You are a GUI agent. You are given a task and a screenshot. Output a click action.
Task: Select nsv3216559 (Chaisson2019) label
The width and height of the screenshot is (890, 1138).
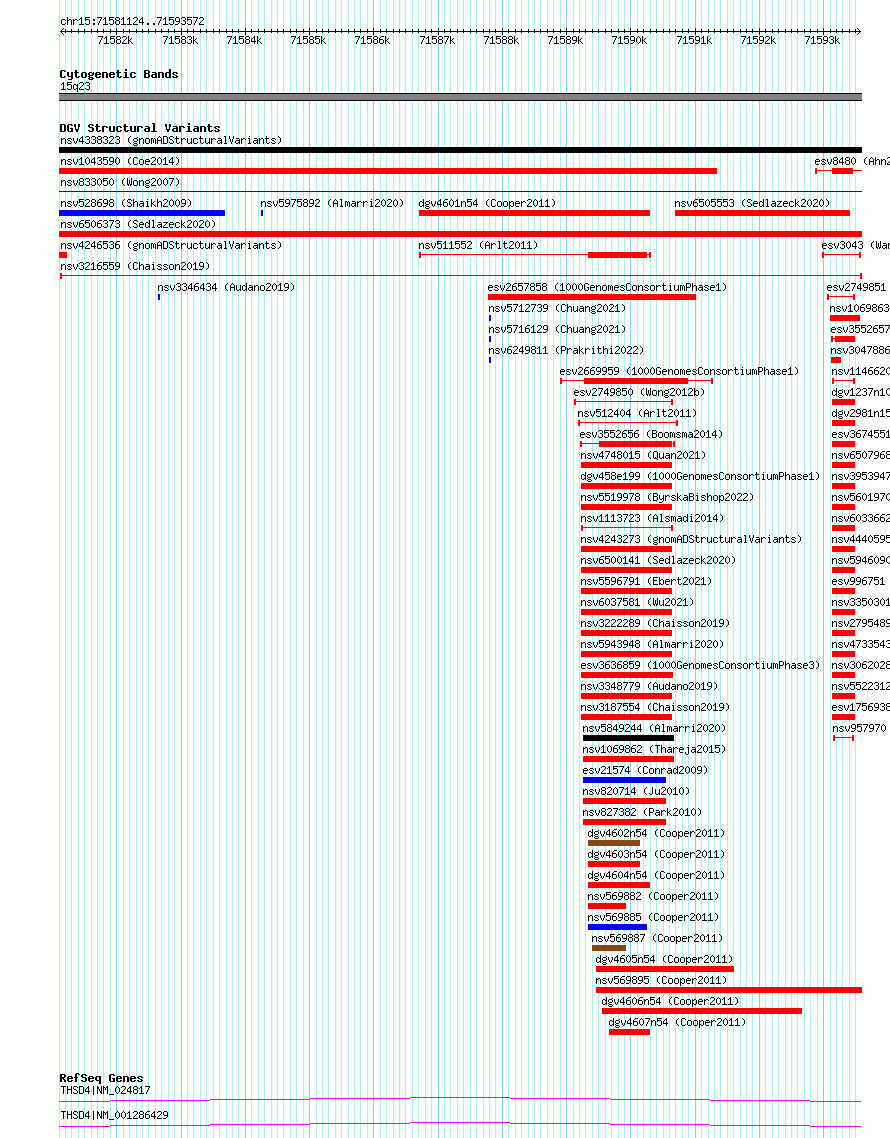135,266
